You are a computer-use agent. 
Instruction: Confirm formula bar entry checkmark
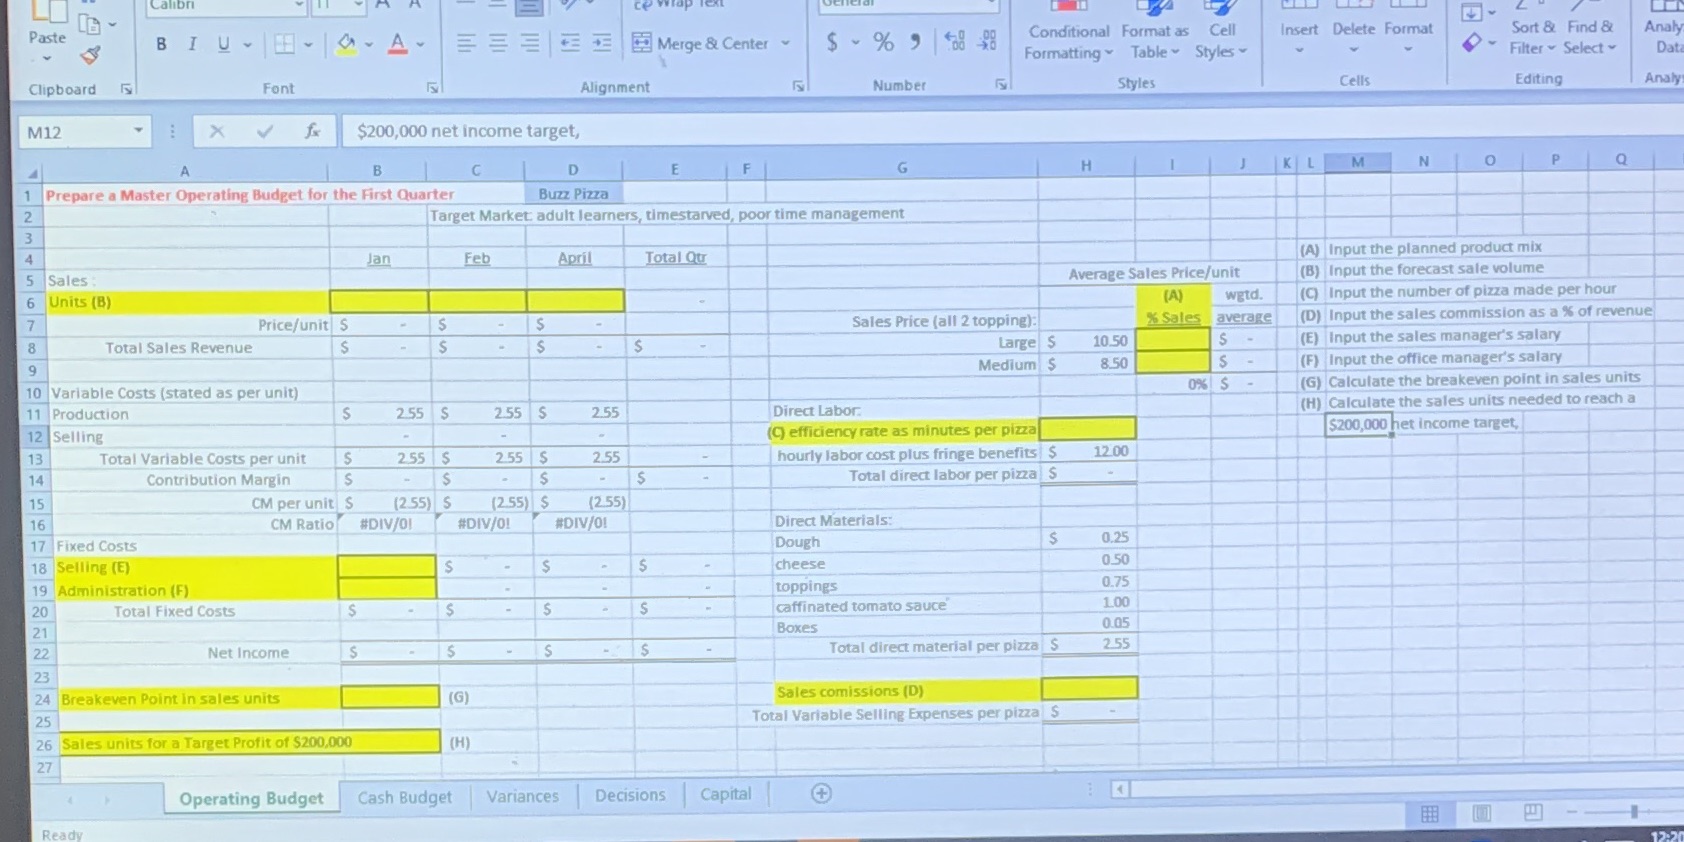tap(265, 131)
